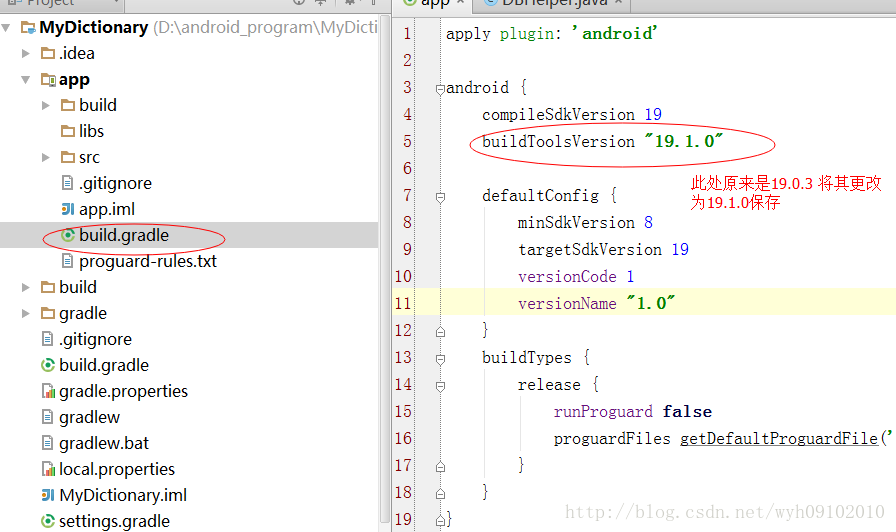
Task: Click the app.iml module file icon
Action: tap(67, 209)
